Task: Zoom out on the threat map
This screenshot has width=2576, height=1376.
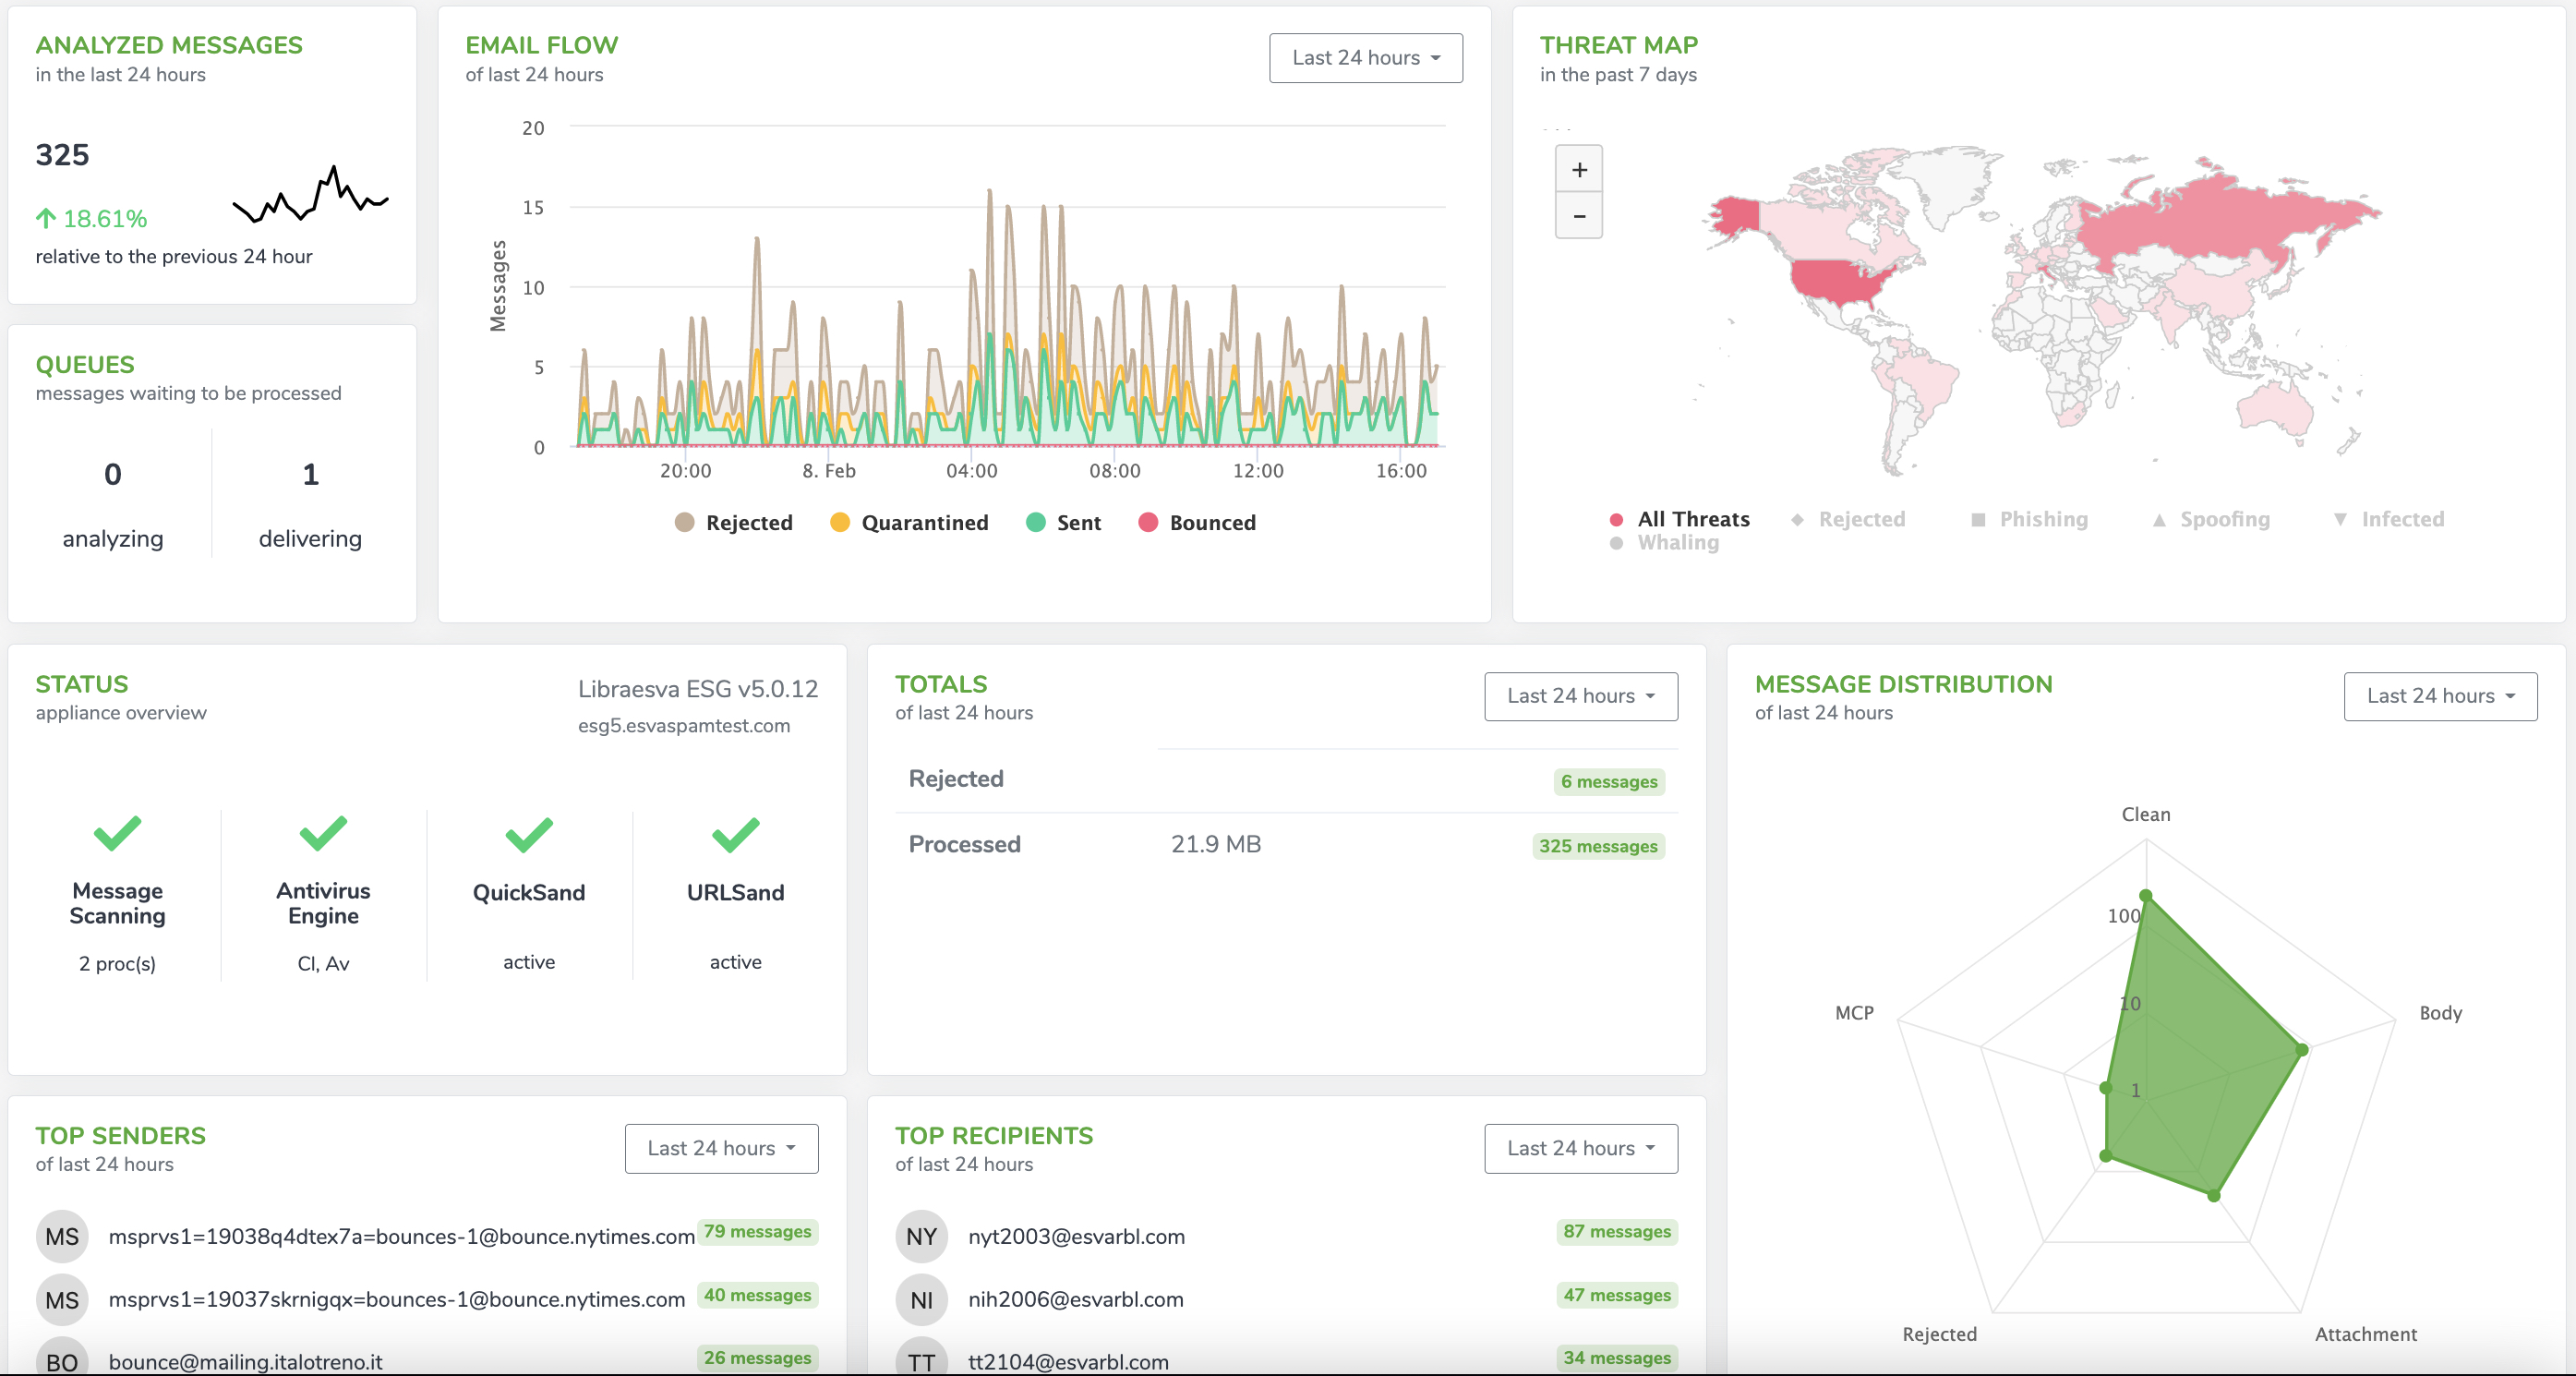Action: pyautogui.click(x=1578, y=216)
